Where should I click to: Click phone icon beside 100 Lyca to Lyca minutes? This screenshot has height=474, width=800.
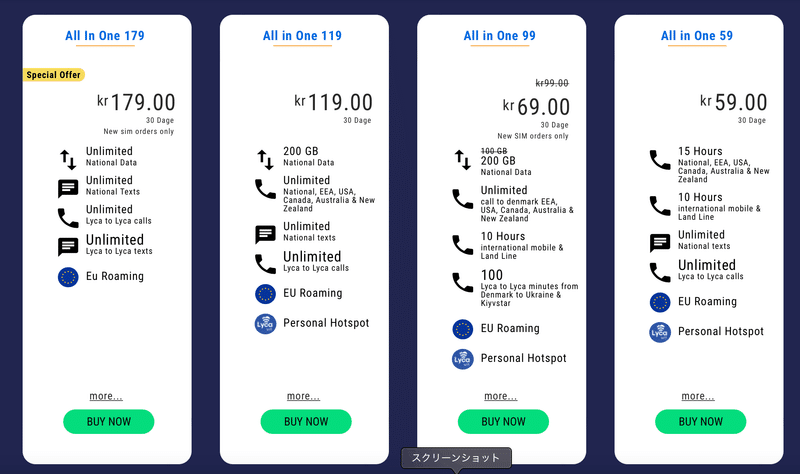[463, 282]
